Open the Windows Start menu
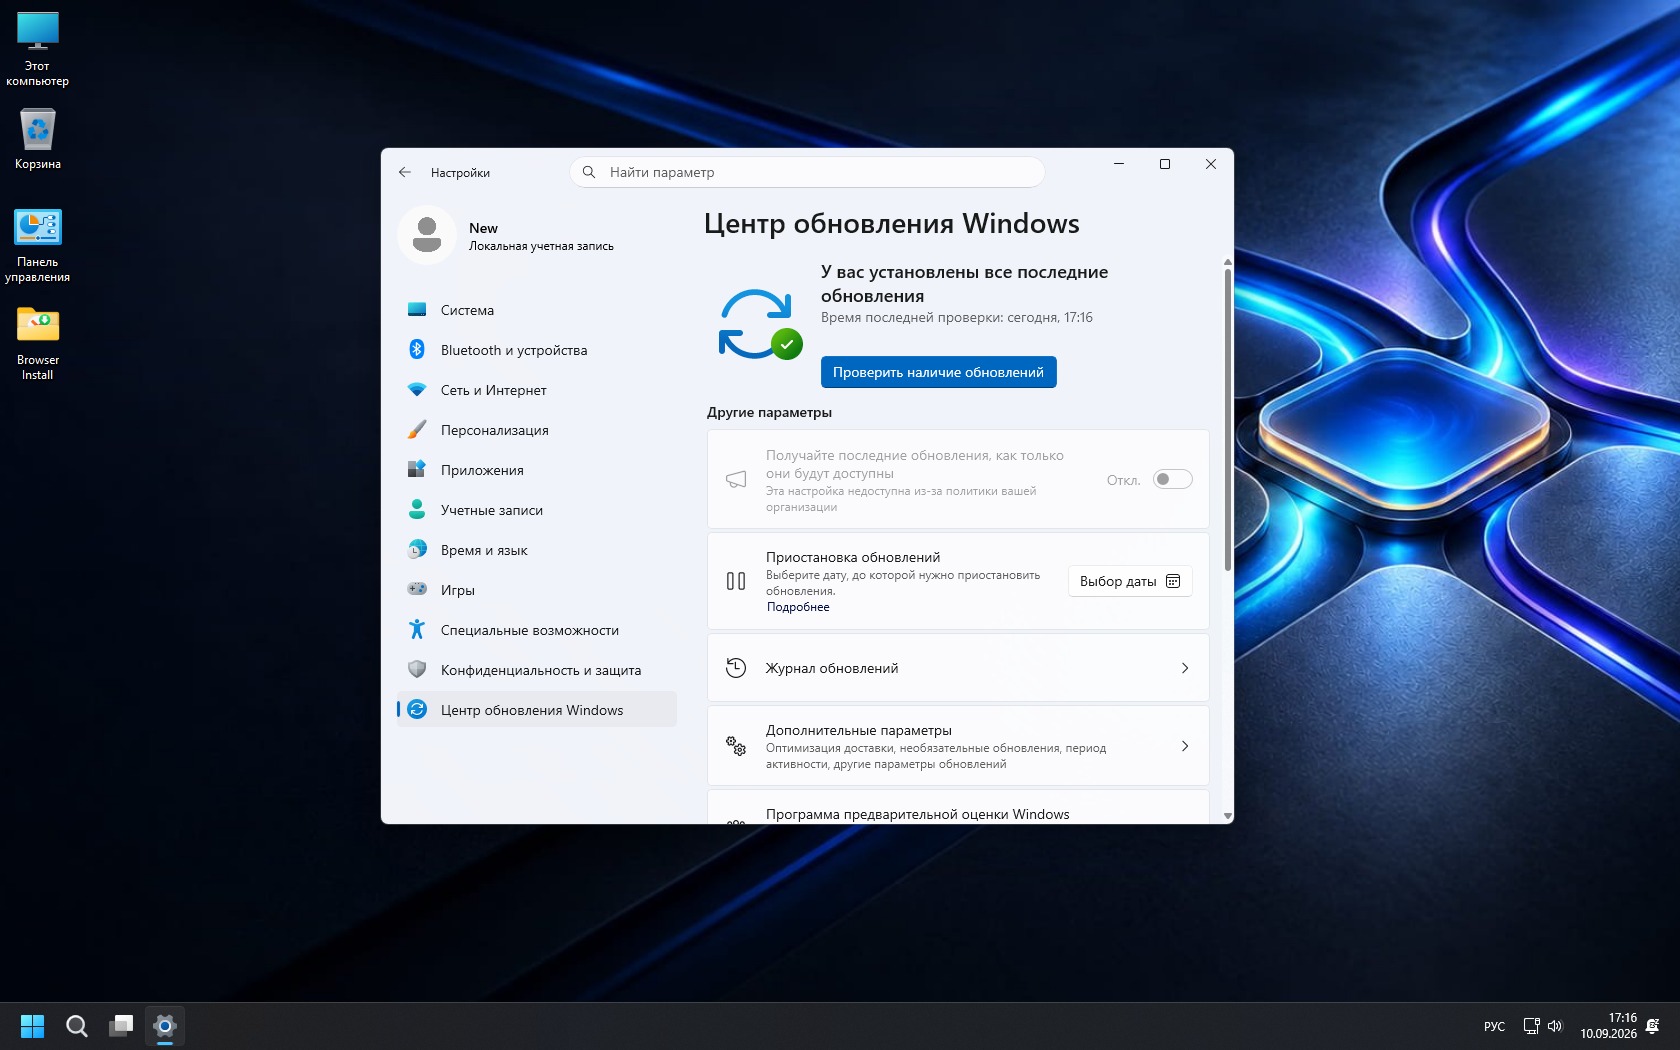Viewport: 1680px width, 1050px height. [33, 1026]
